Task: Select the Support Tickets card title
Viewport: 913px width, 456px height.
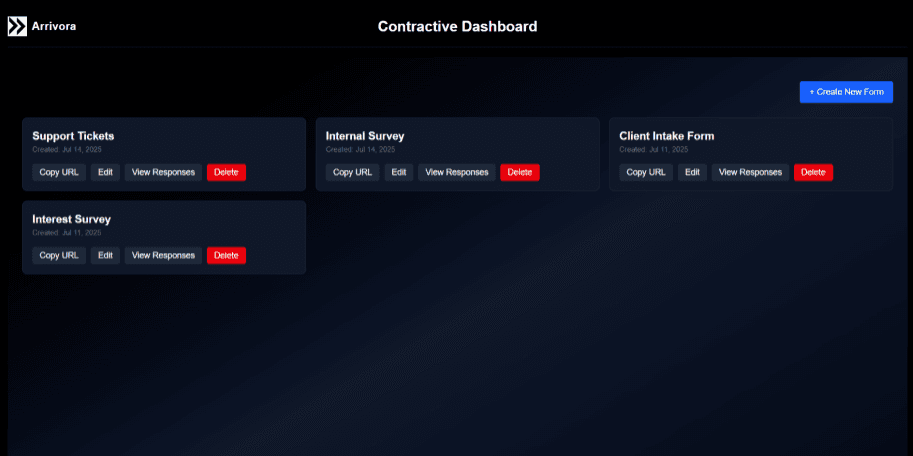Action: [x=73, y=136]
